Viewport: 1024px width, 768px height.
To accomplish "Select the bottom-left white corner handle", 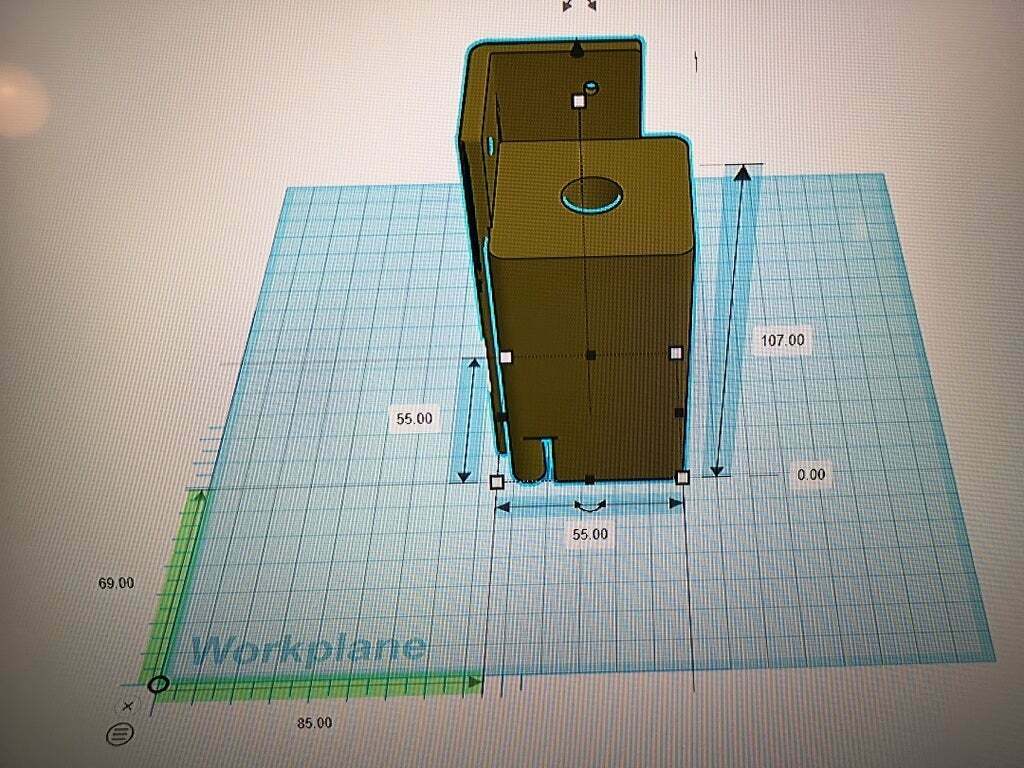I will point(496,482).
